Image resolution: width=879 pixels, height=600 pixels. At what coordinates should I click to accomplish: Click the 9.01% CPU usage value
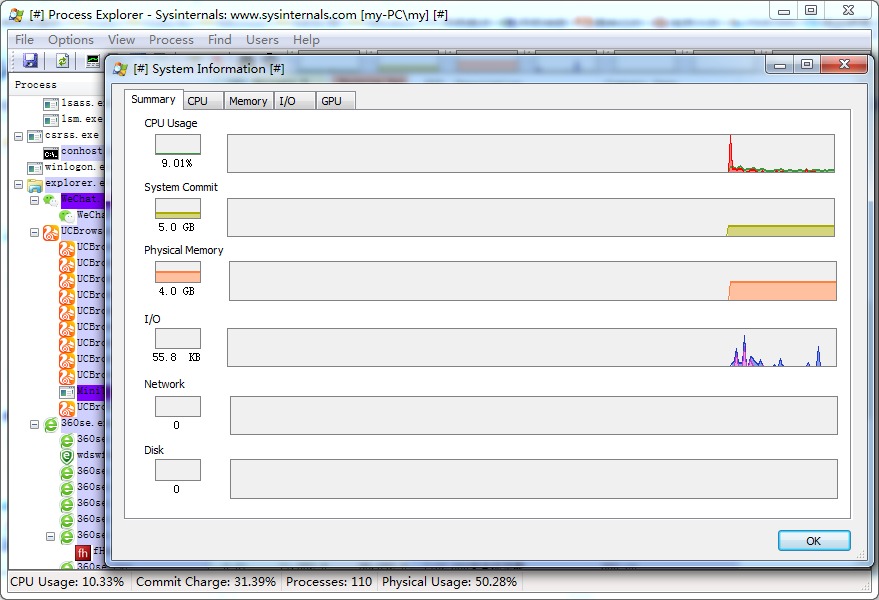coord(177,163)
